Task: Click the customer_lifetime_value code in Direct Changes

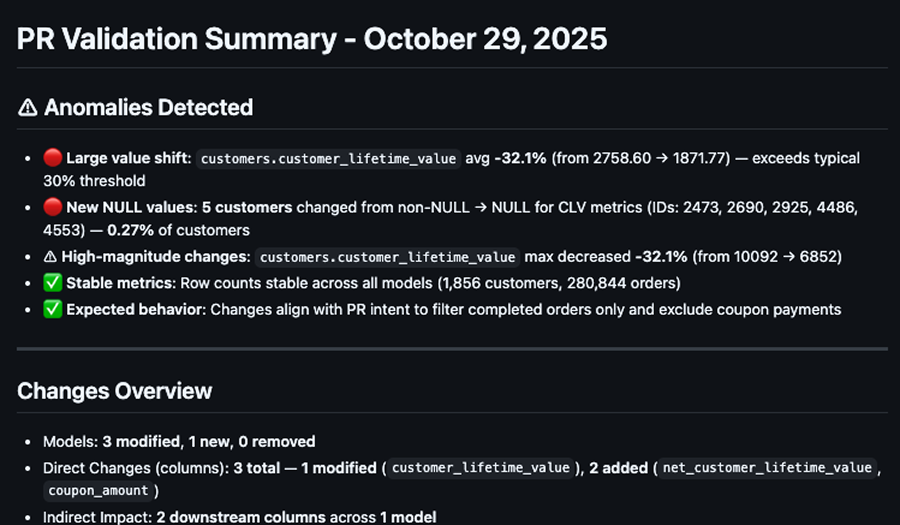Action: click(478, 467)
